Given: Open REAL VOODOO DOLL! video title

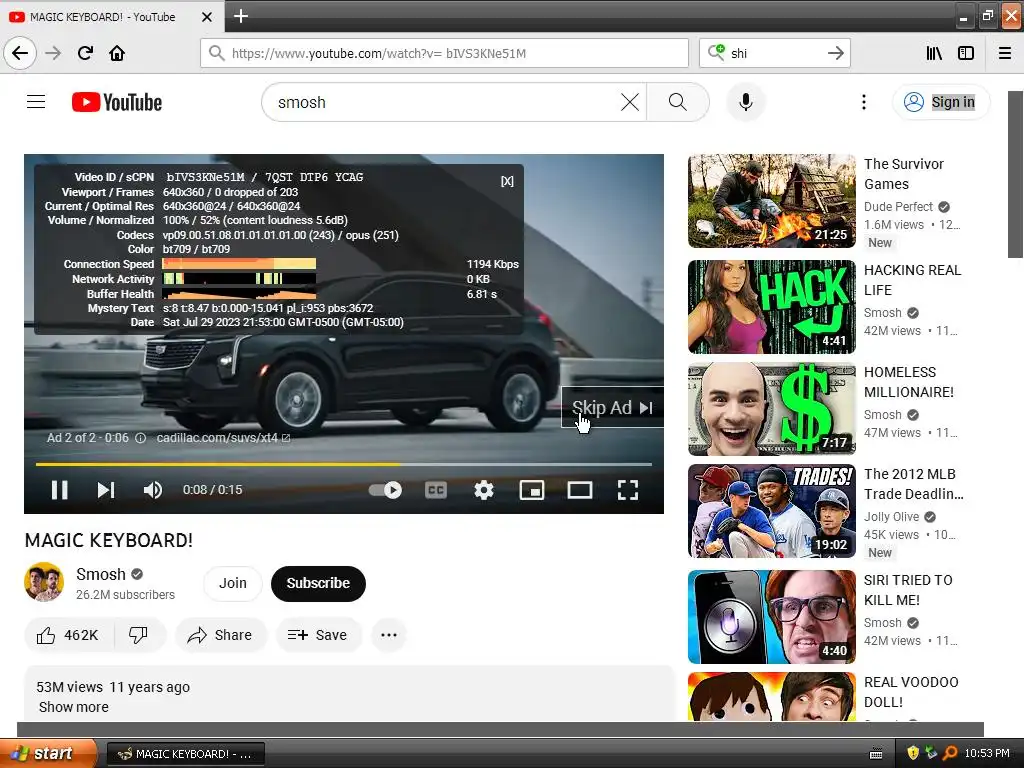Looking at the screenshot, I should [x=911, y=692].
